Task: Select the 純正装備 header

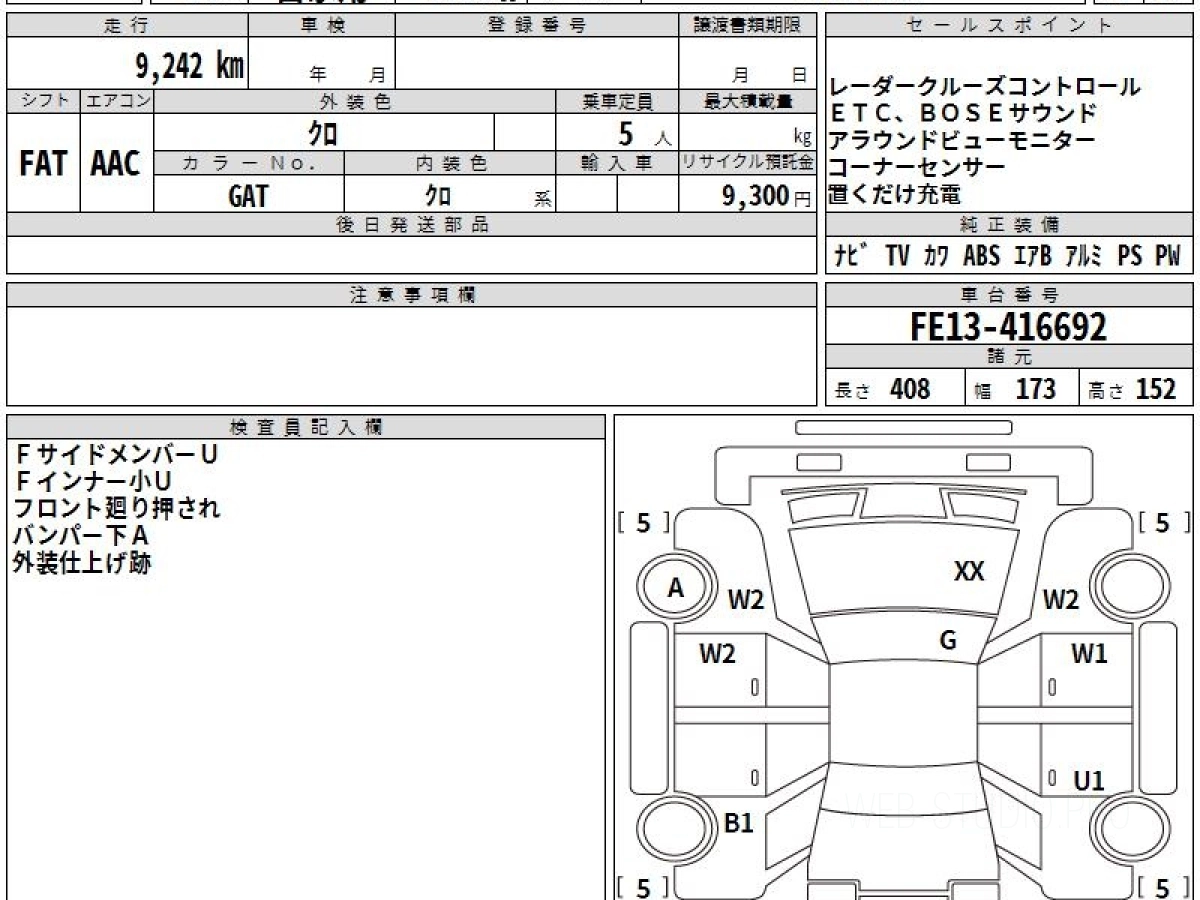Action: (x=1009, y=225)
